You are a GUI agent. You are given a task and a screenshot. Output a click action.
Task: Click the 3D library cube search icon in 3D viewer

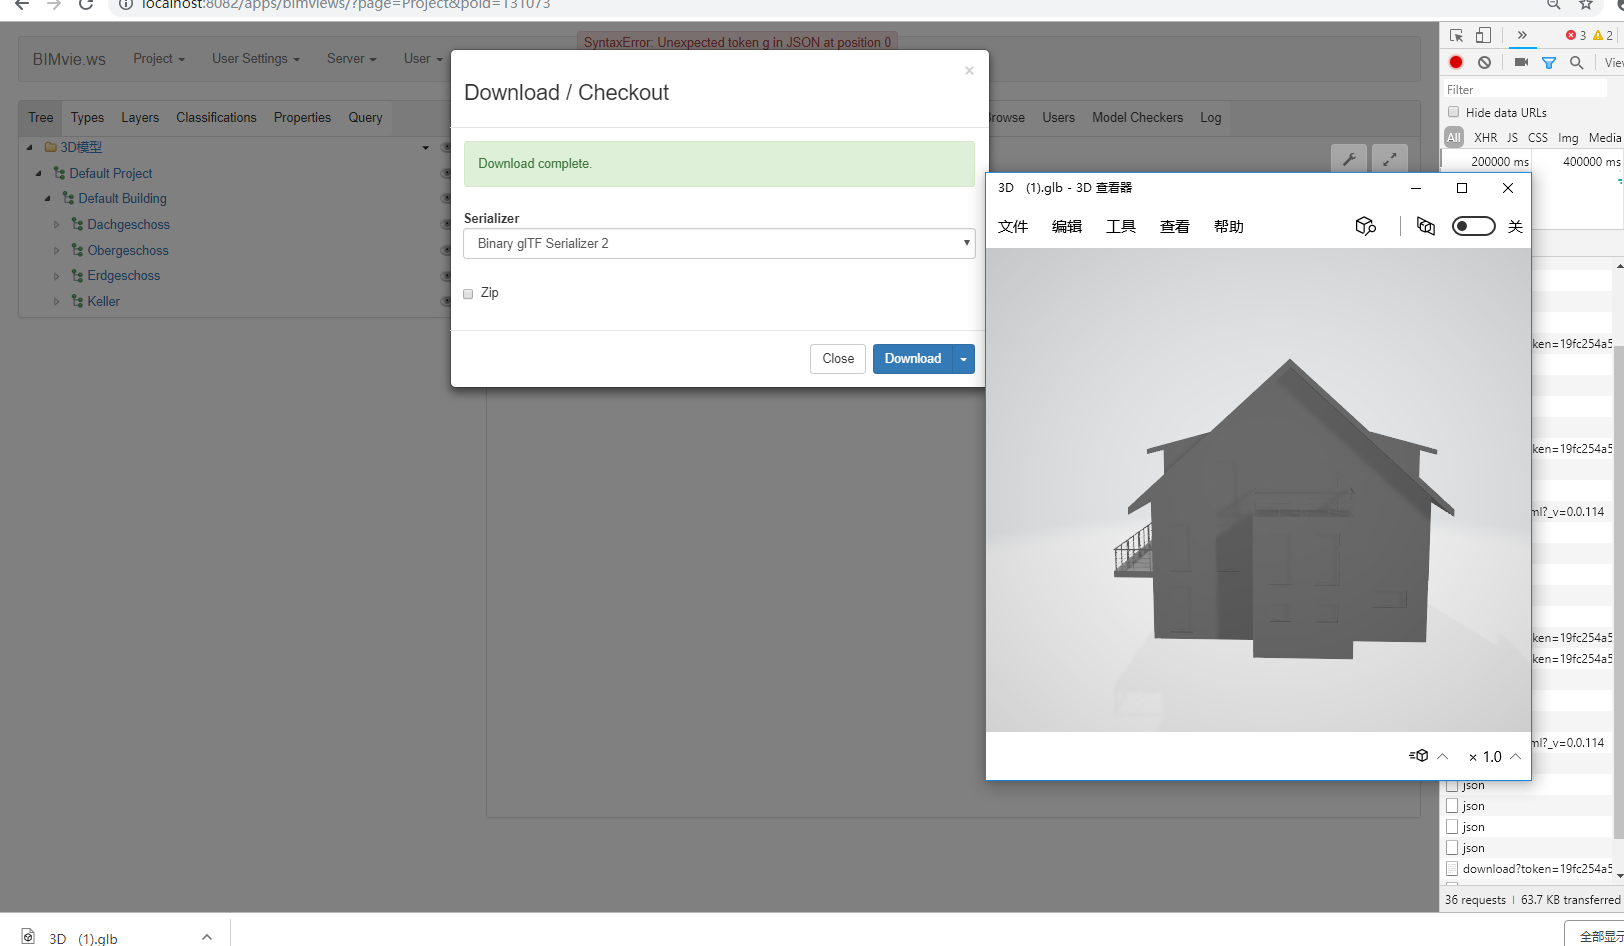(1366, 226)
